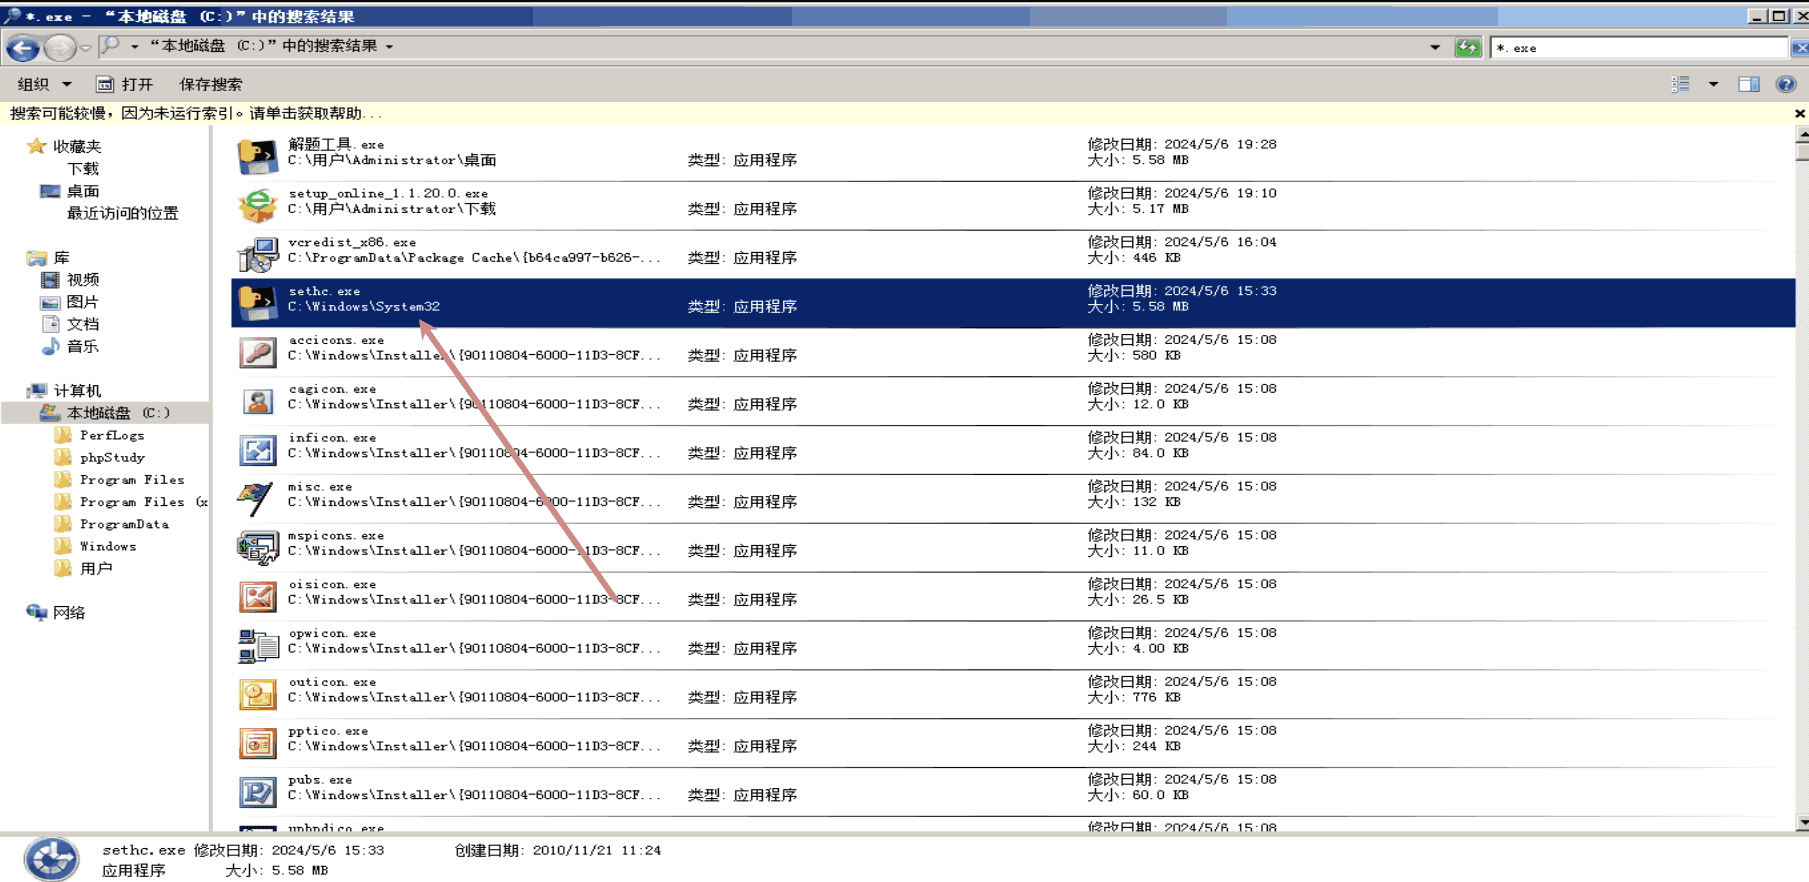This screenshot has width=1809, height=882.
Task: Expand the address bar history dropdown arrow
Action: [1435, 47]
